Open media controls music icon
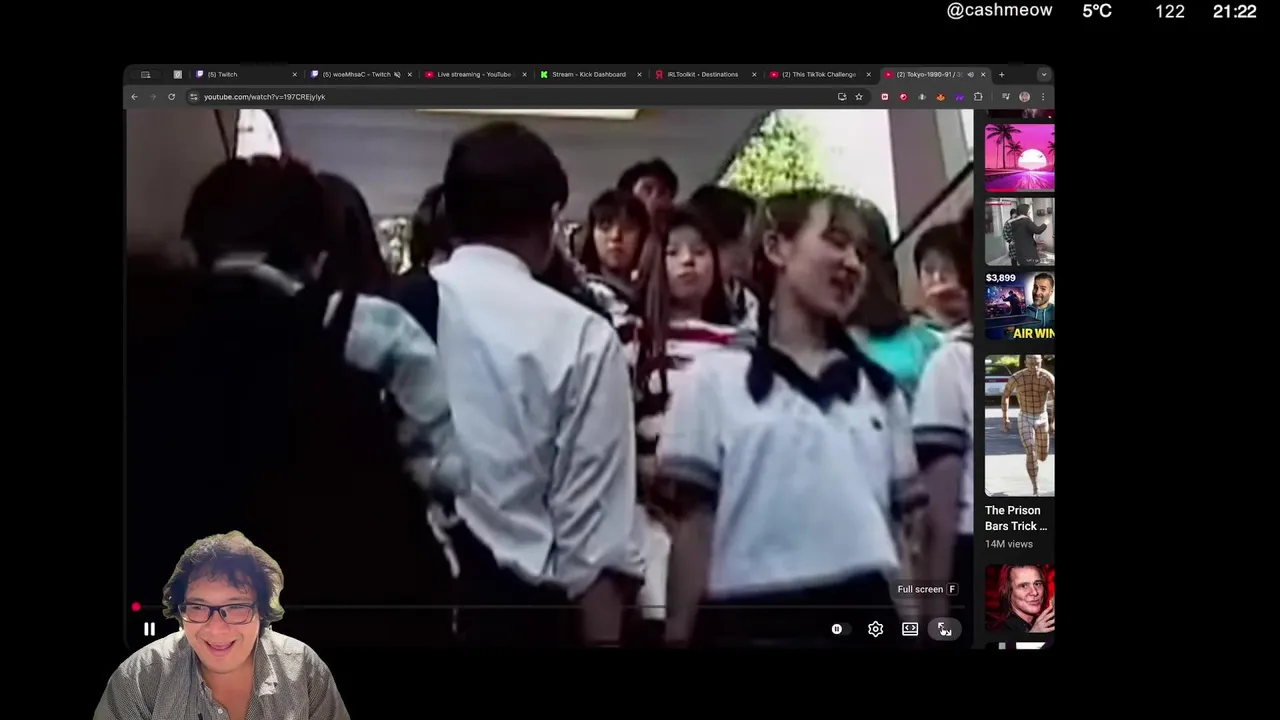Viewport: 1280px width, 720px height. click(1004, 97)
